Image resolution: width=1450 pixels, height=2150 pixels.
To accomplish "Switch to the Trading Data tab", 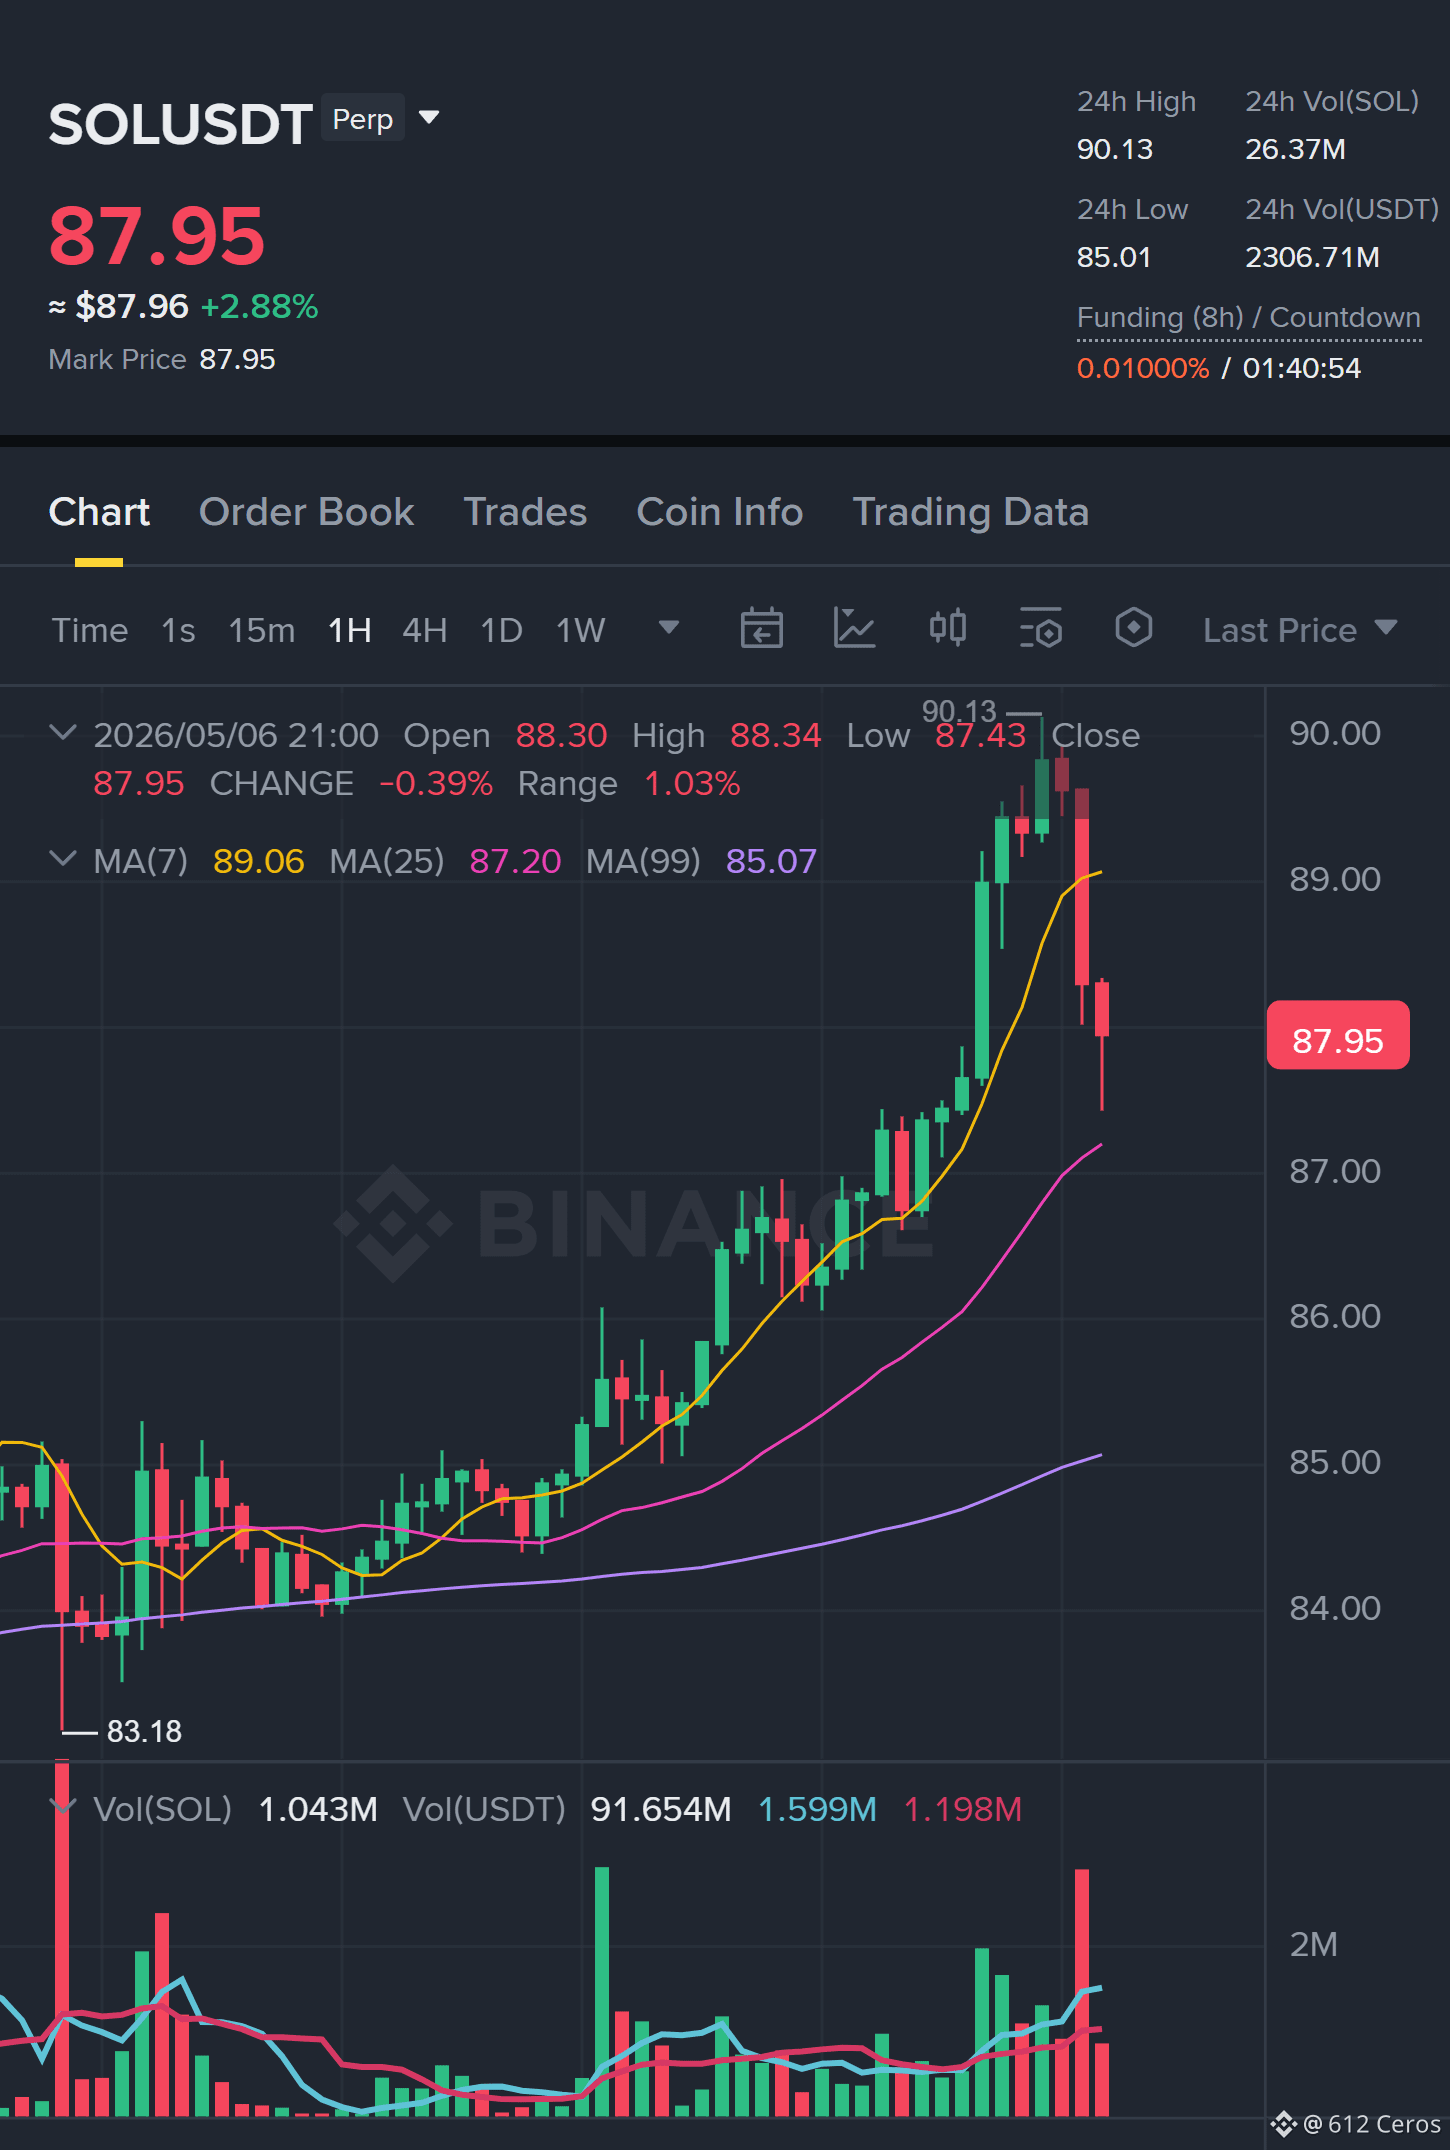I will 970,512.
